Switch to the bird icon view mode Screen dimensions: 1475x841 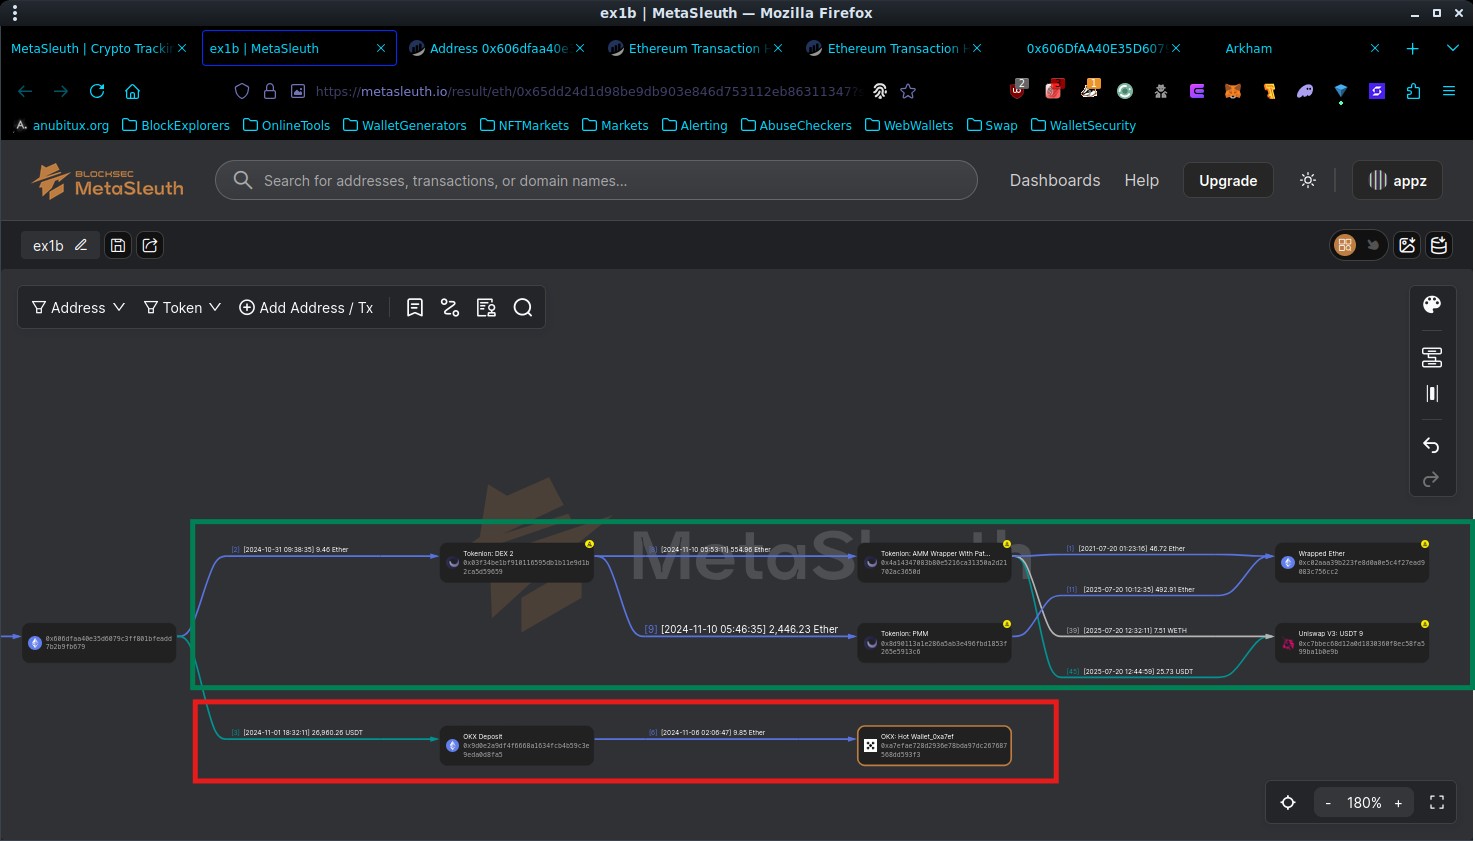[1373, 245]
